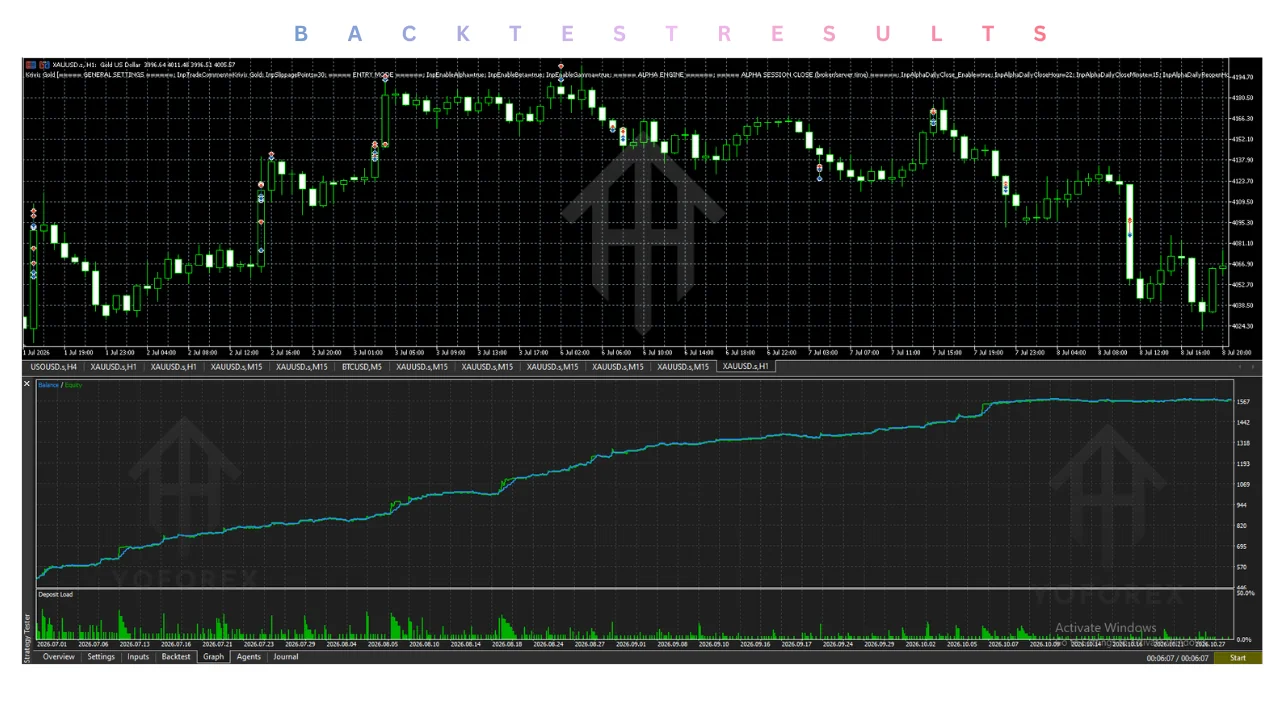Select the USOUSD.s,H4 chart tab
The height and width of the screenshot is (720, 1280).
(x=55, y=367)
